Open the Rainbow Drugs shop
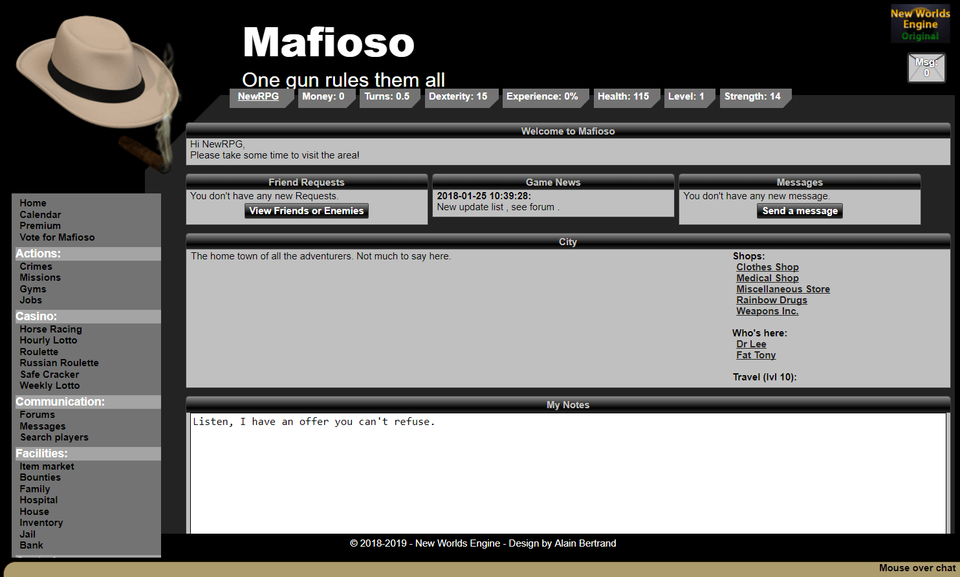This screenshot has width=960, height=577. pos(771,299)
